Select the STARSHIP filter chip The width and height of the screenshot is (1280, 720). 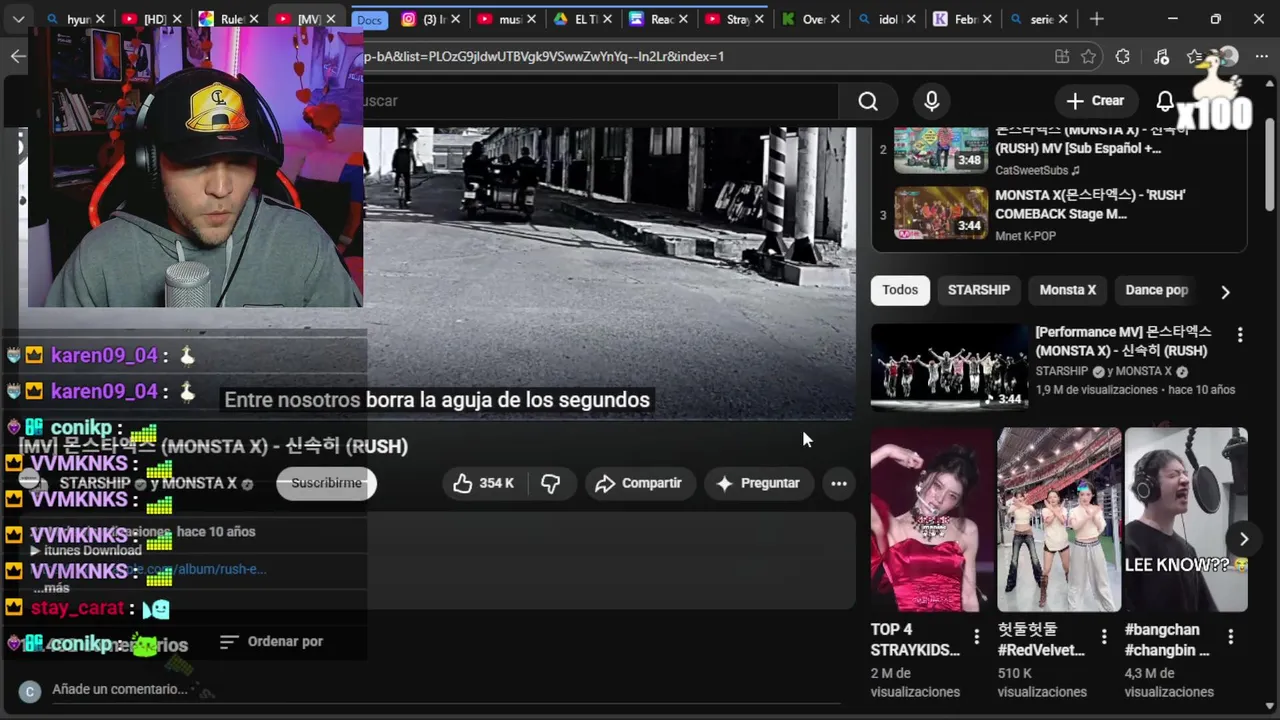tap(979, 290)
